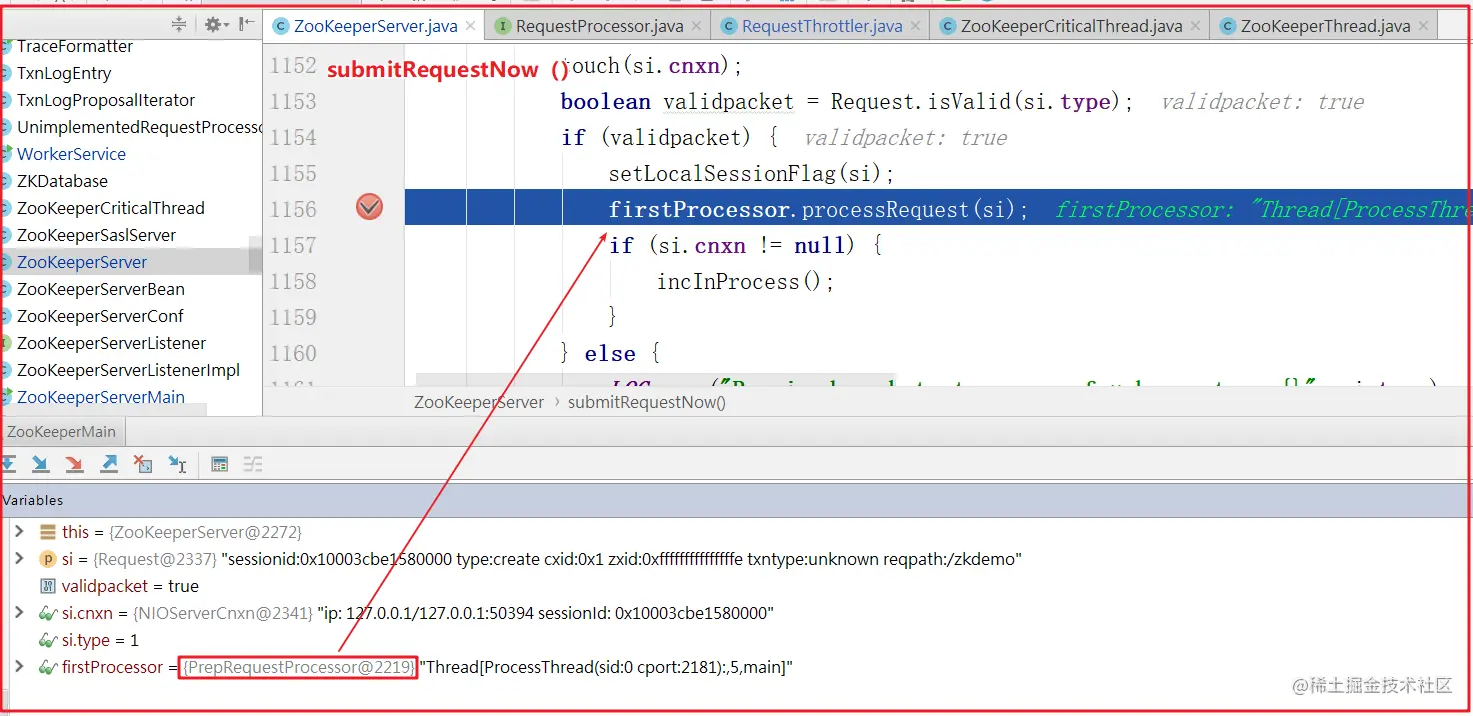Select ZooKeeperServerMain in project tree

tap(100, 397)
